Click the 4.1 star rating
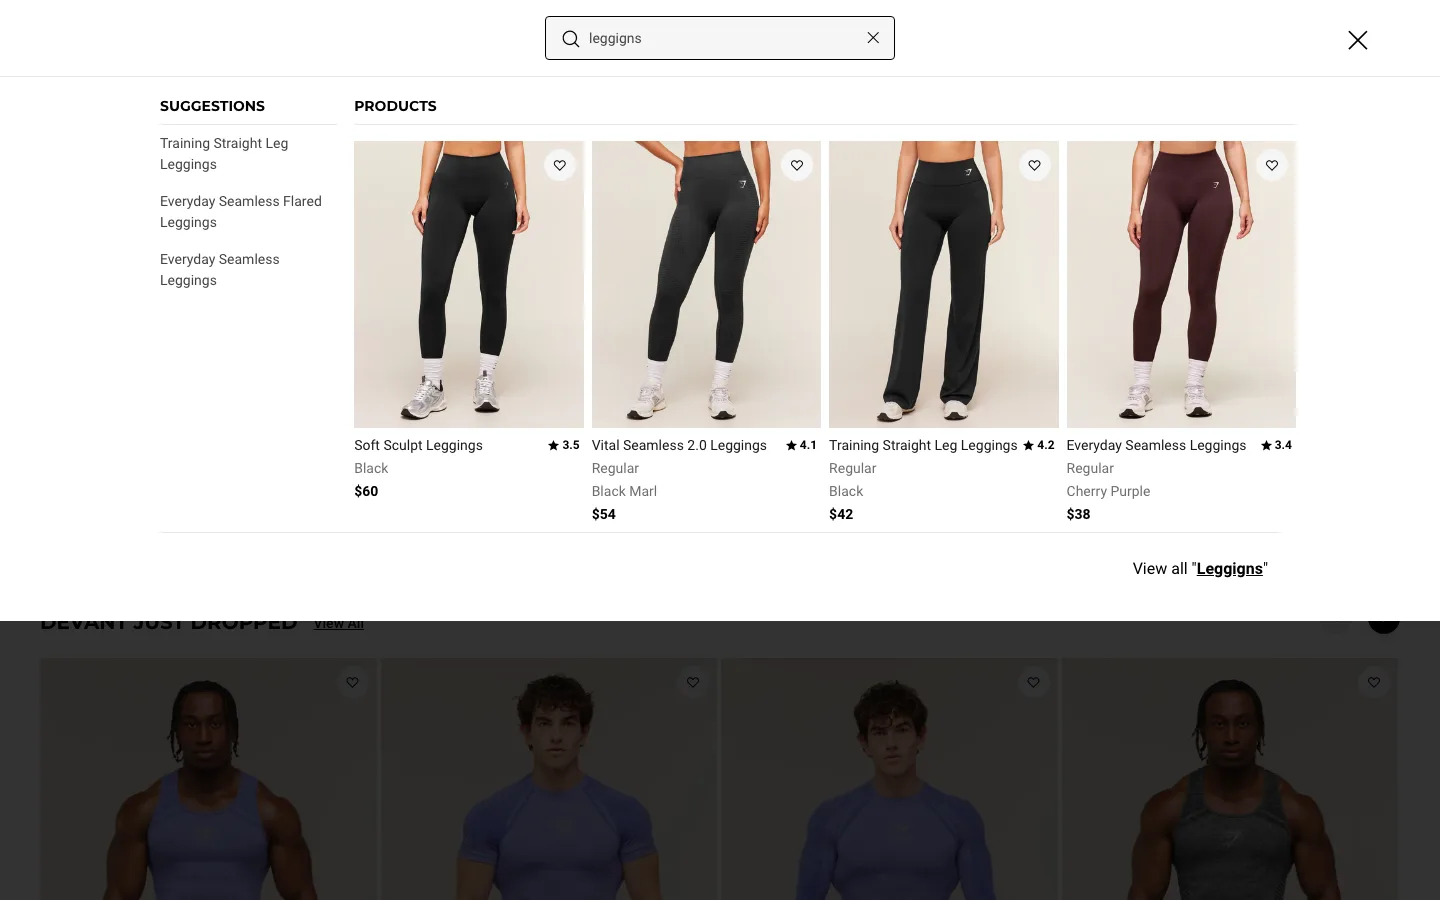This screenshot has width=1440, height=900. 801,446
